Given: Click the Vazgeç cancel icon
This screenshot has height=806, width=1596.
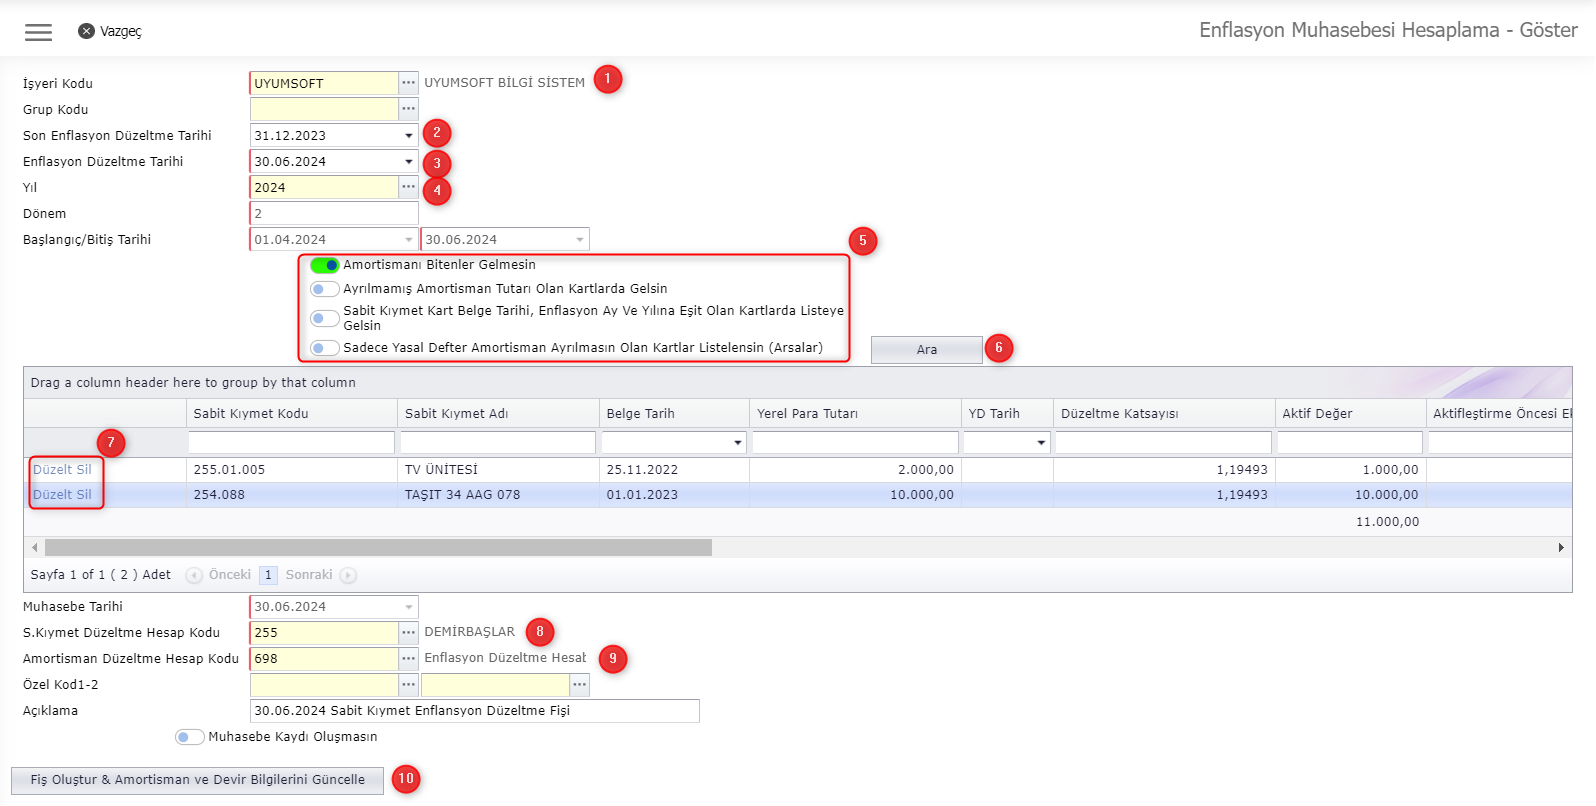Looking at the screenshot, I should pos(86,31).
